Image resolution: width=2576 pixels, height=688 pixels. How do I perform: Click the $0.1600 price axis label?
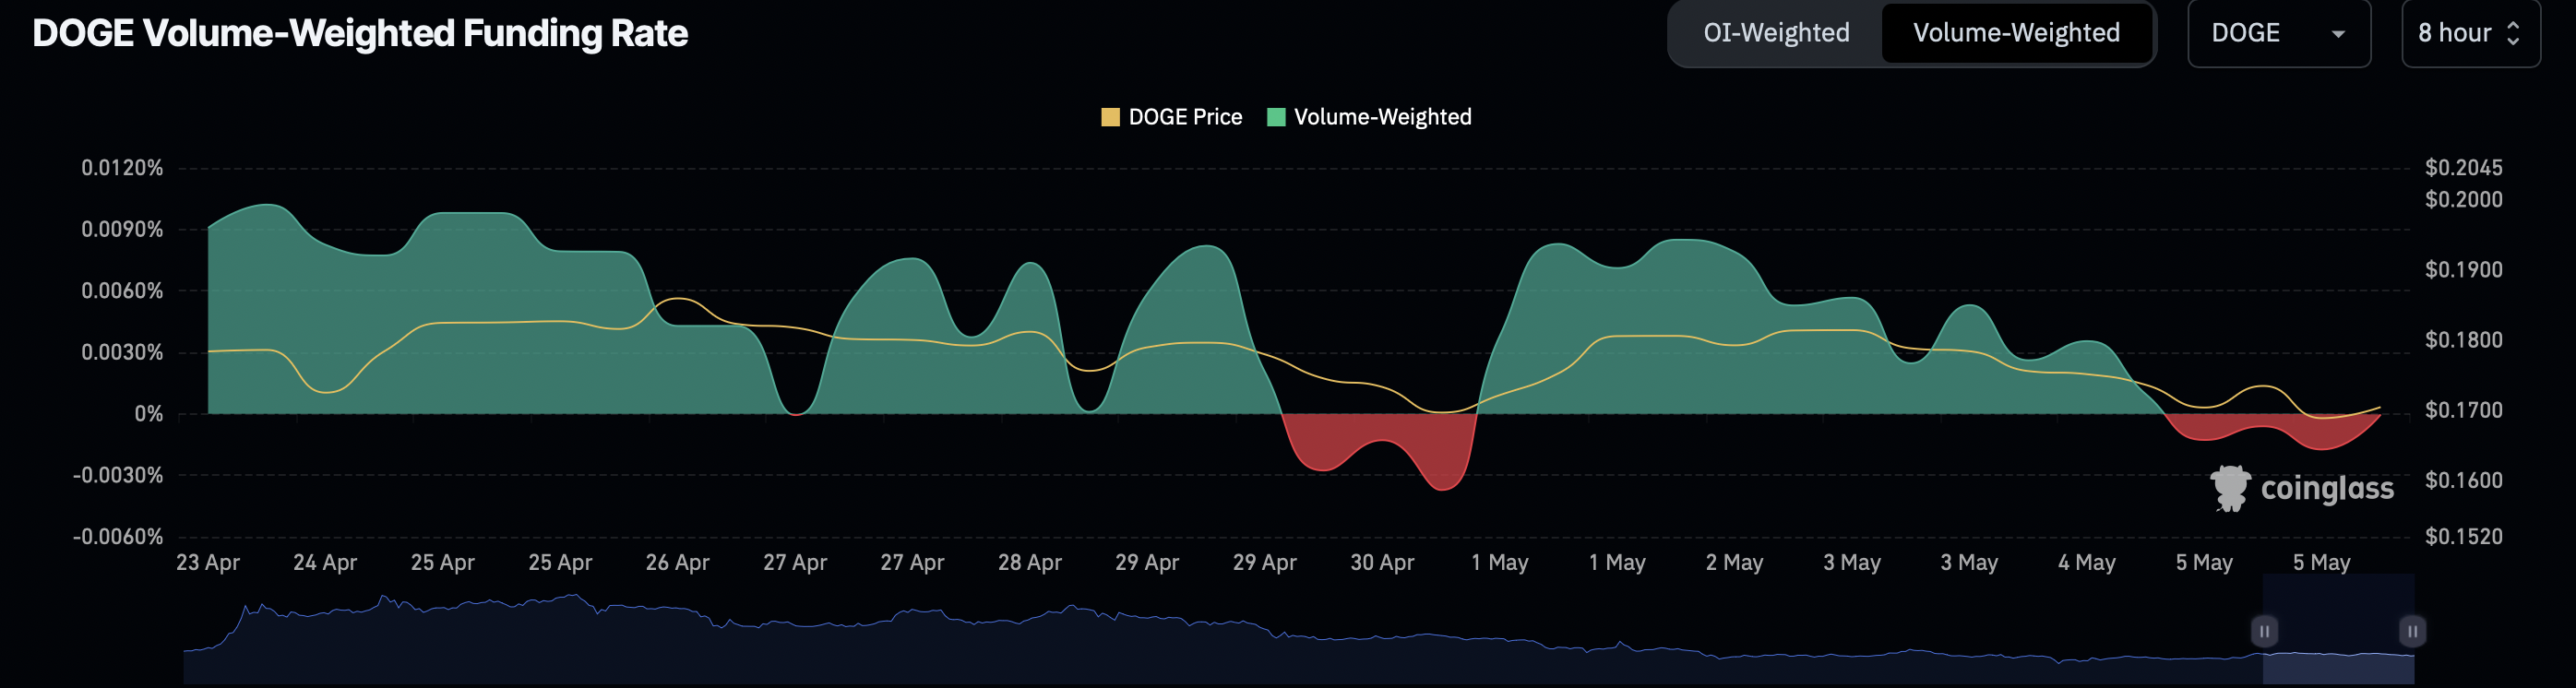click(2464, 480)
